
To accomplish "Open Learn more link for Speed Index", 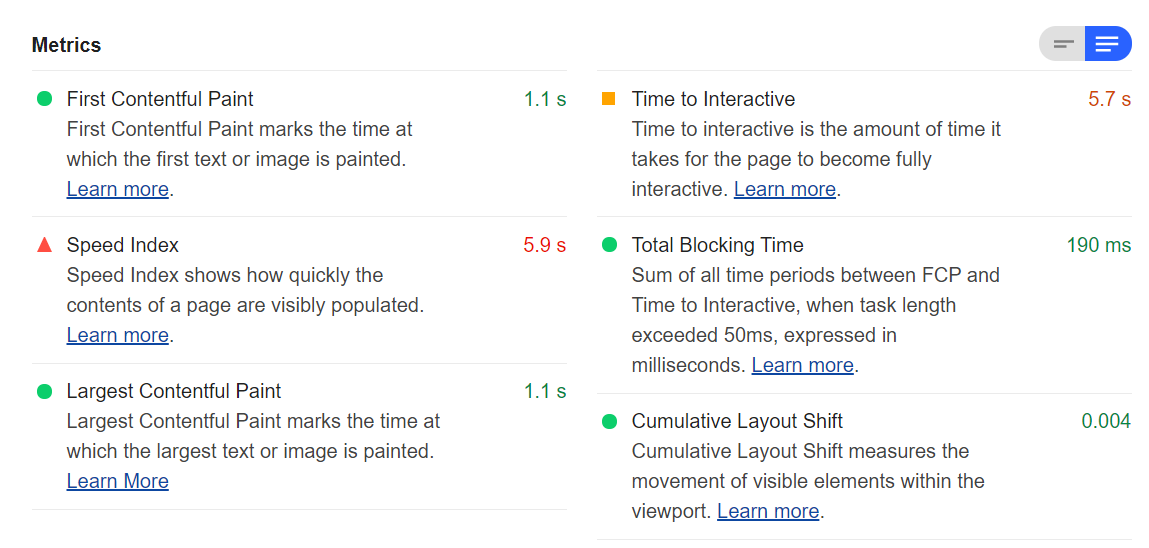I will 117,335.
